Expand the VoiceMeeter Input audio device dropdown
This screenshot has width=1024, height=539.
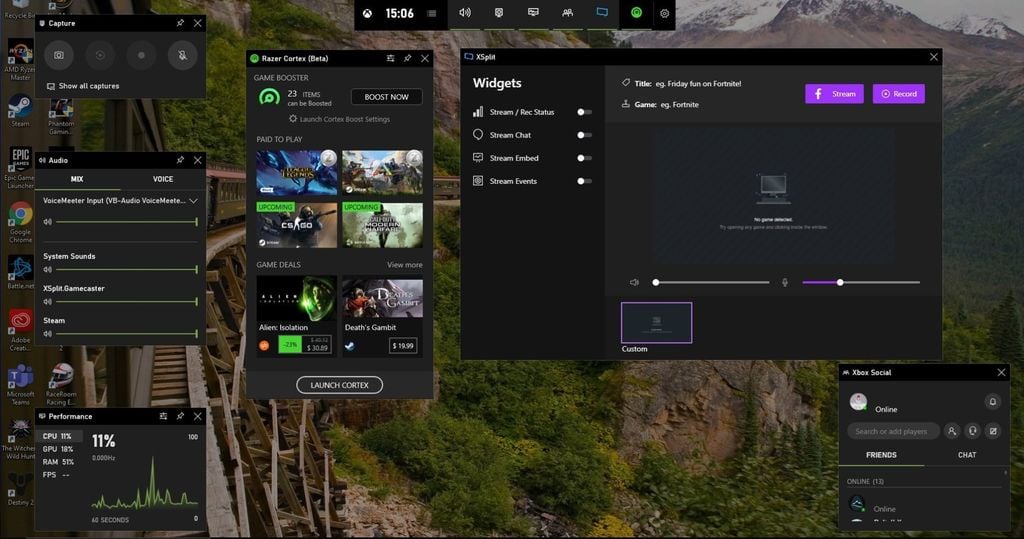pyautogui.click(x=193, y=201)
